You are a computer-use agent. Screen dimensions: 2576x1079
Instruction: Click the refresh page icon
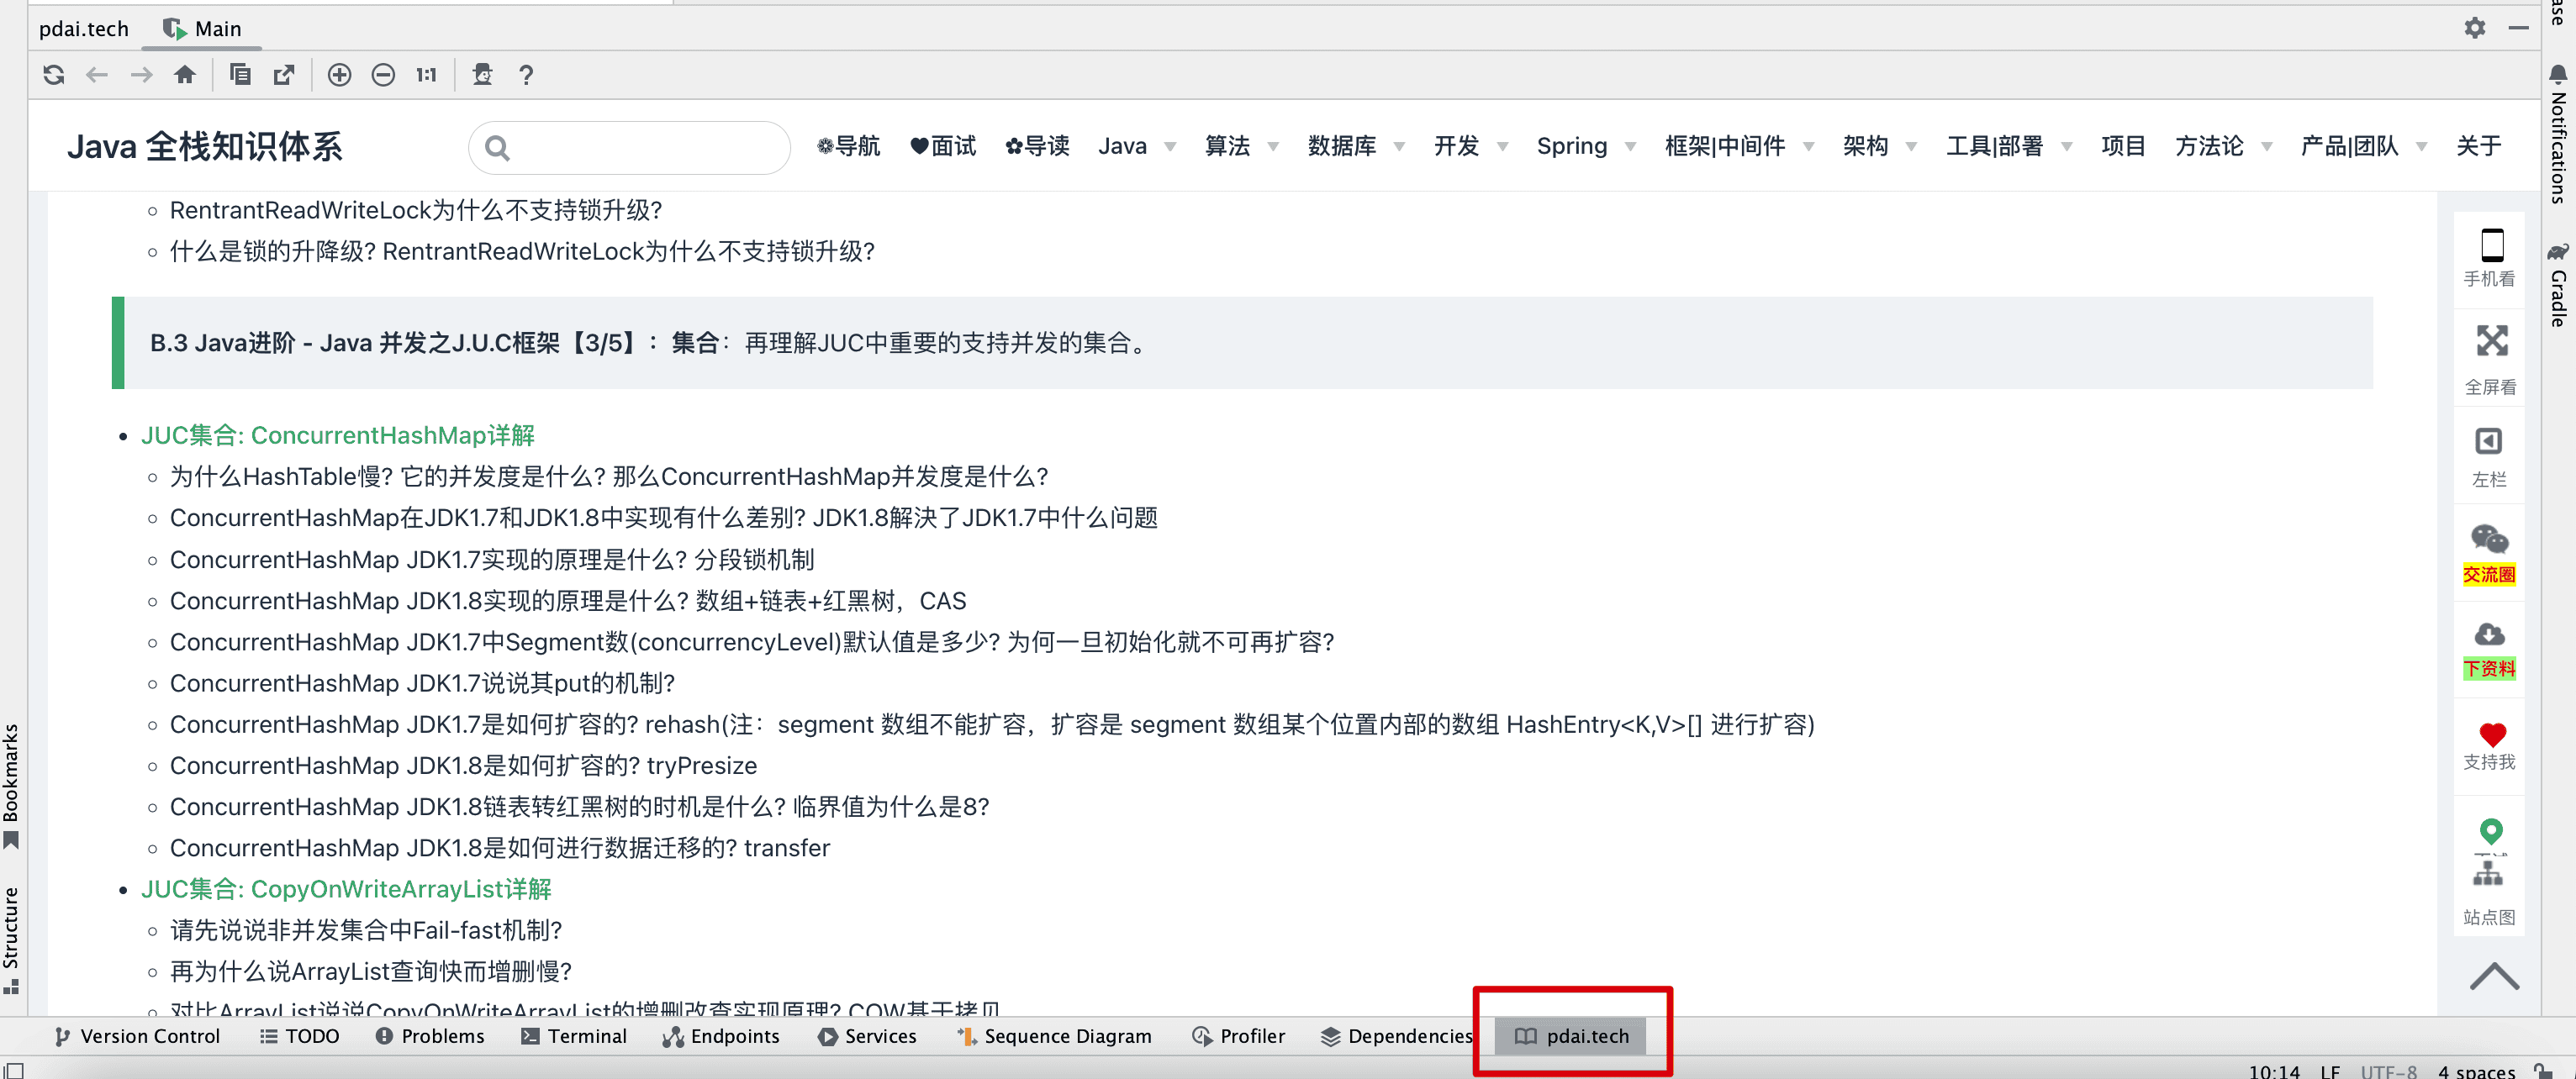[x=54, y=75]
